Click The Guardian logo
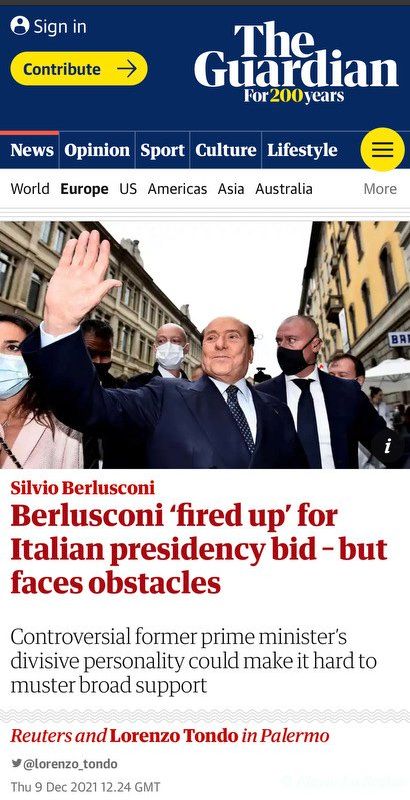 click(x=296, y=62)
